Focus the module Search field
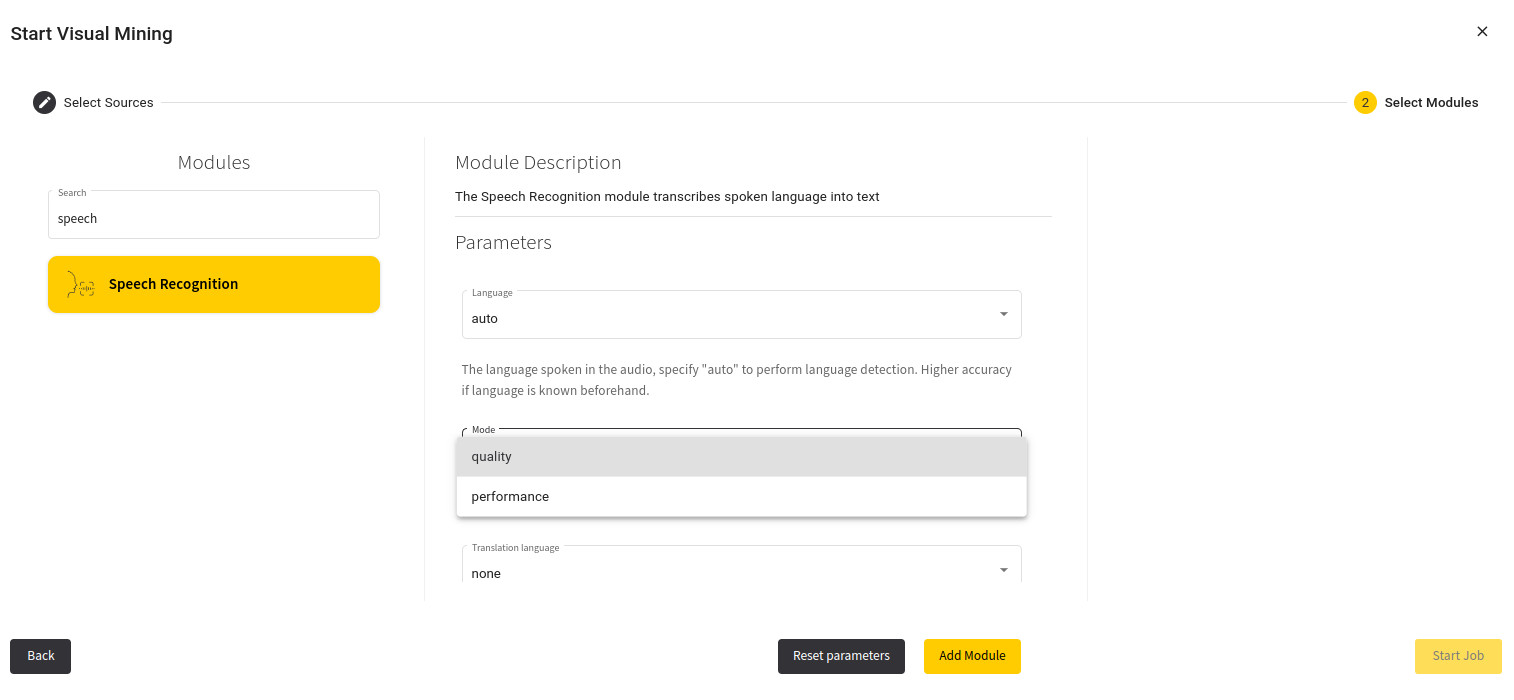 coord(214,215)
